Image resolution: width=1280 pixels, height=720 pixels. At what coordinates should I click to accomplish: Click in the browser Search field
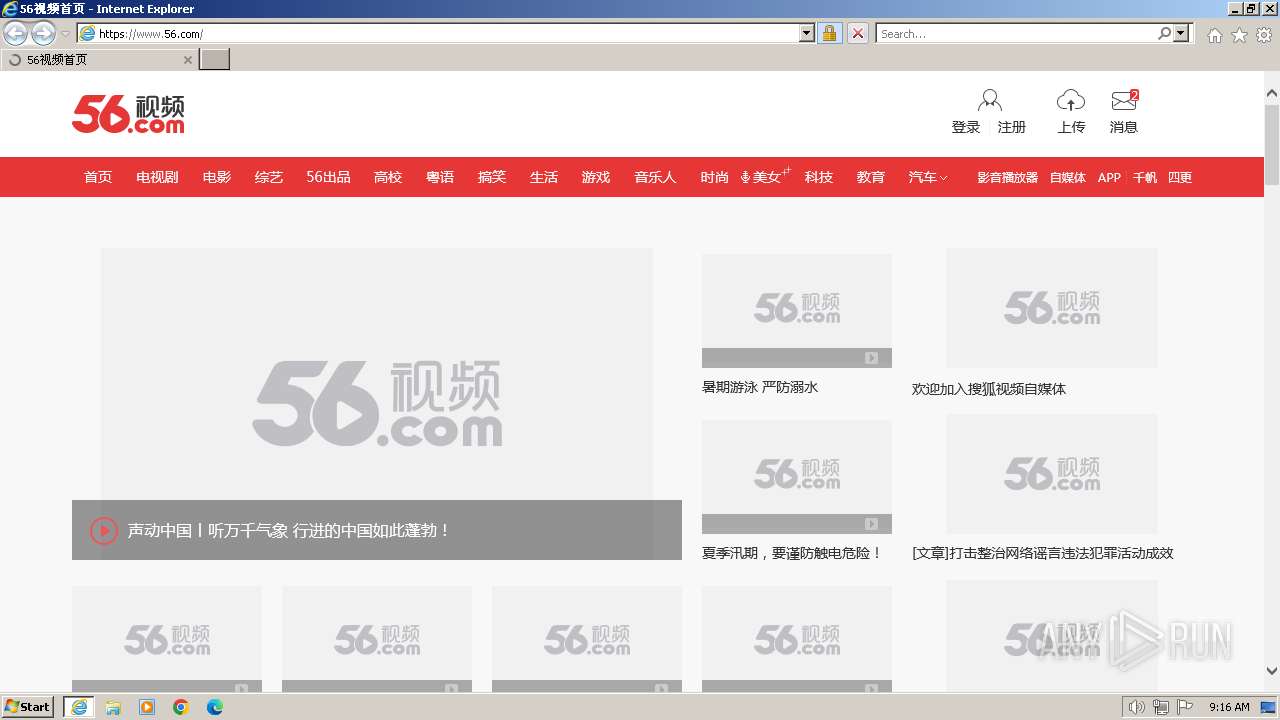point(1016,33)
